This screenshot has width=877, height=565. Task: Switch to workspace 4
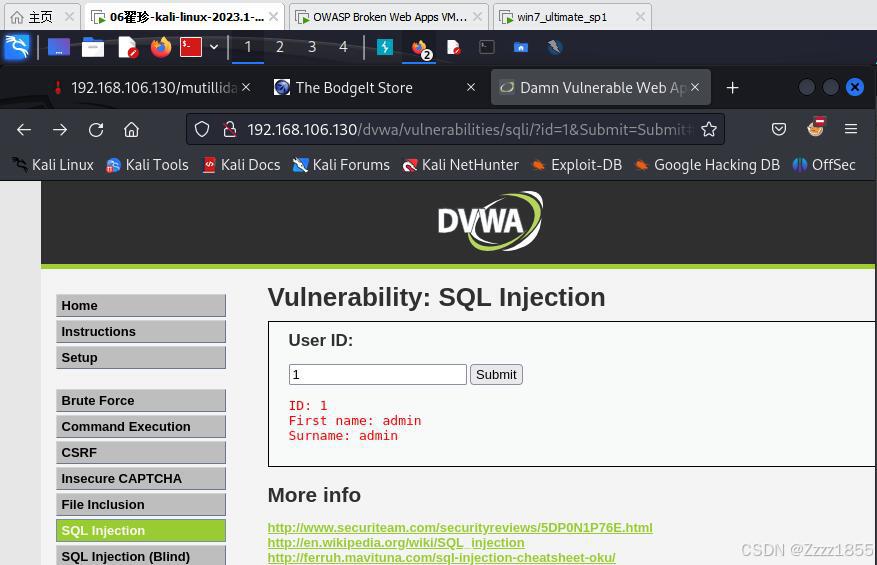pos(343,47)
